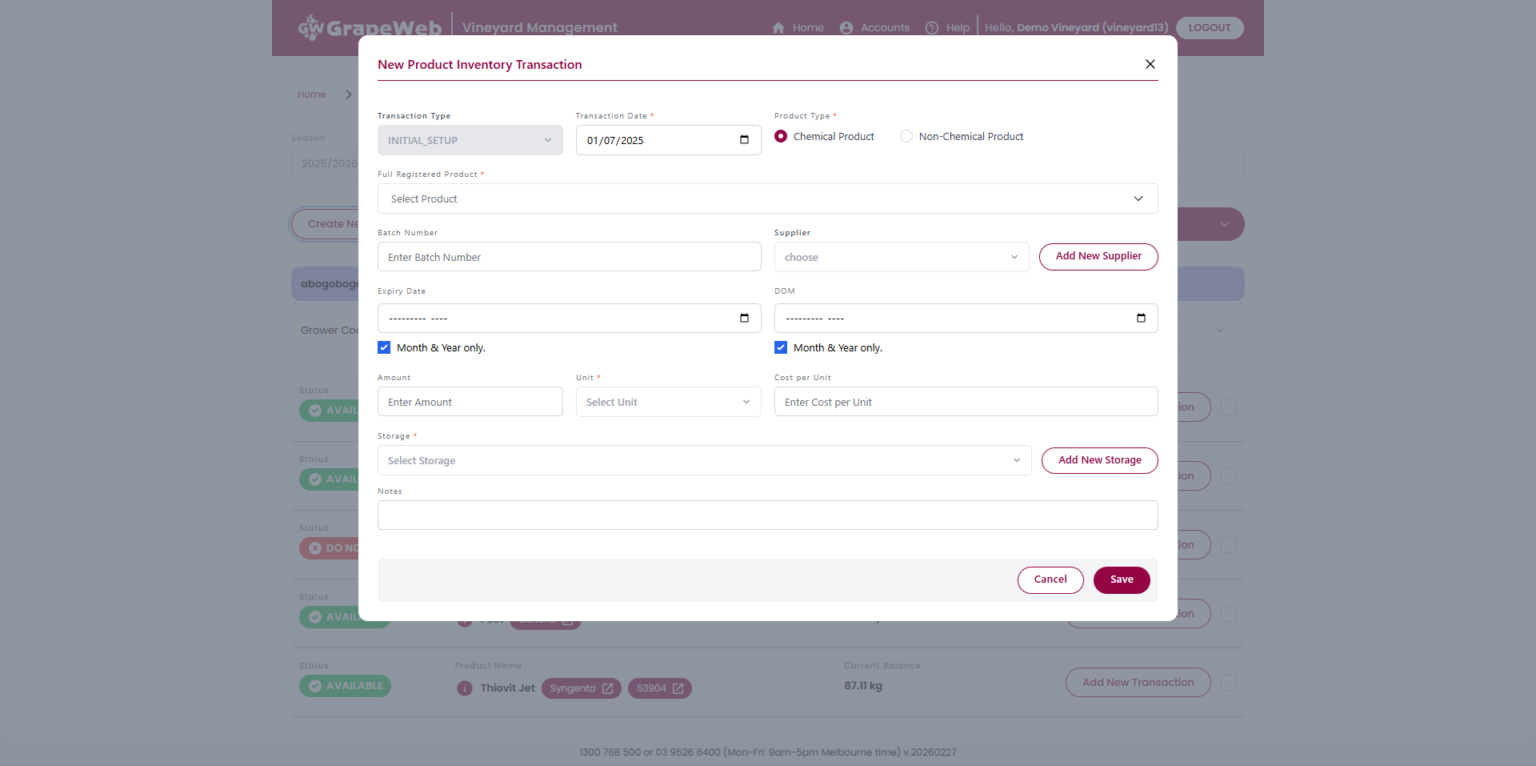Select the Non-Chemical Product radio button

906,136
